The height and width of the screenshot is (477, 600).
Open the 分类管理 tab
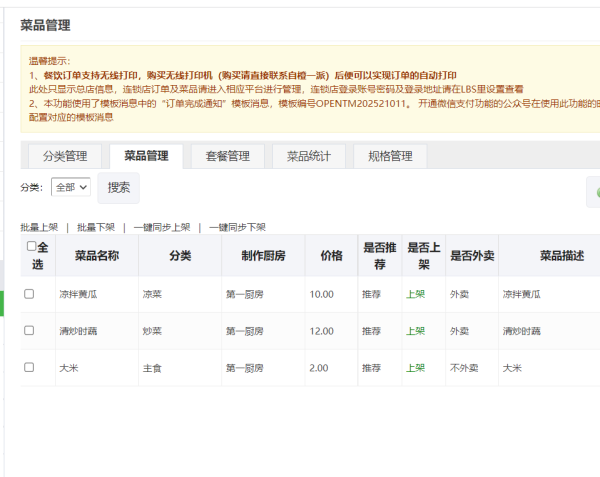click(65, 156)
